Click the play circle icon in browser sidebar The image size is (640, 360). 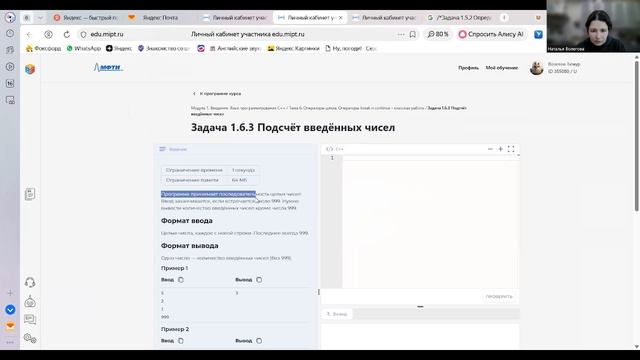click(x=10, y=67)
